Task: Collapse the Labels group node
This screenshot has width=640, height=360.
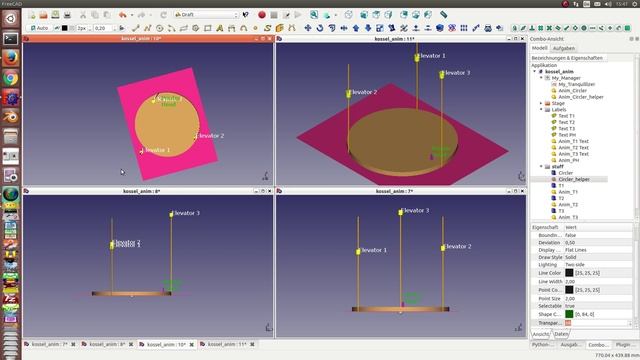Action: [x=541, y=109]
